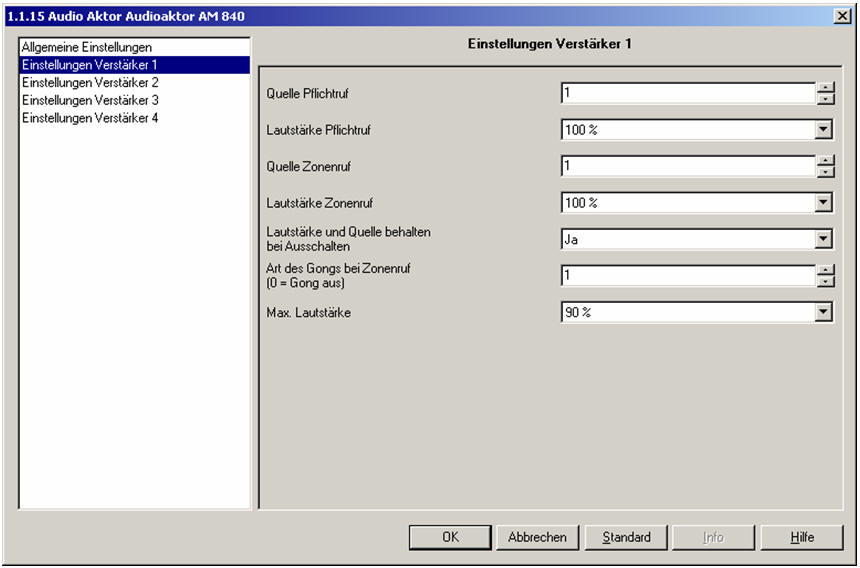Expand the Lautstärke Zonenruf dropdown
Viewport: 860px width, 568px height.
[824, 203]
